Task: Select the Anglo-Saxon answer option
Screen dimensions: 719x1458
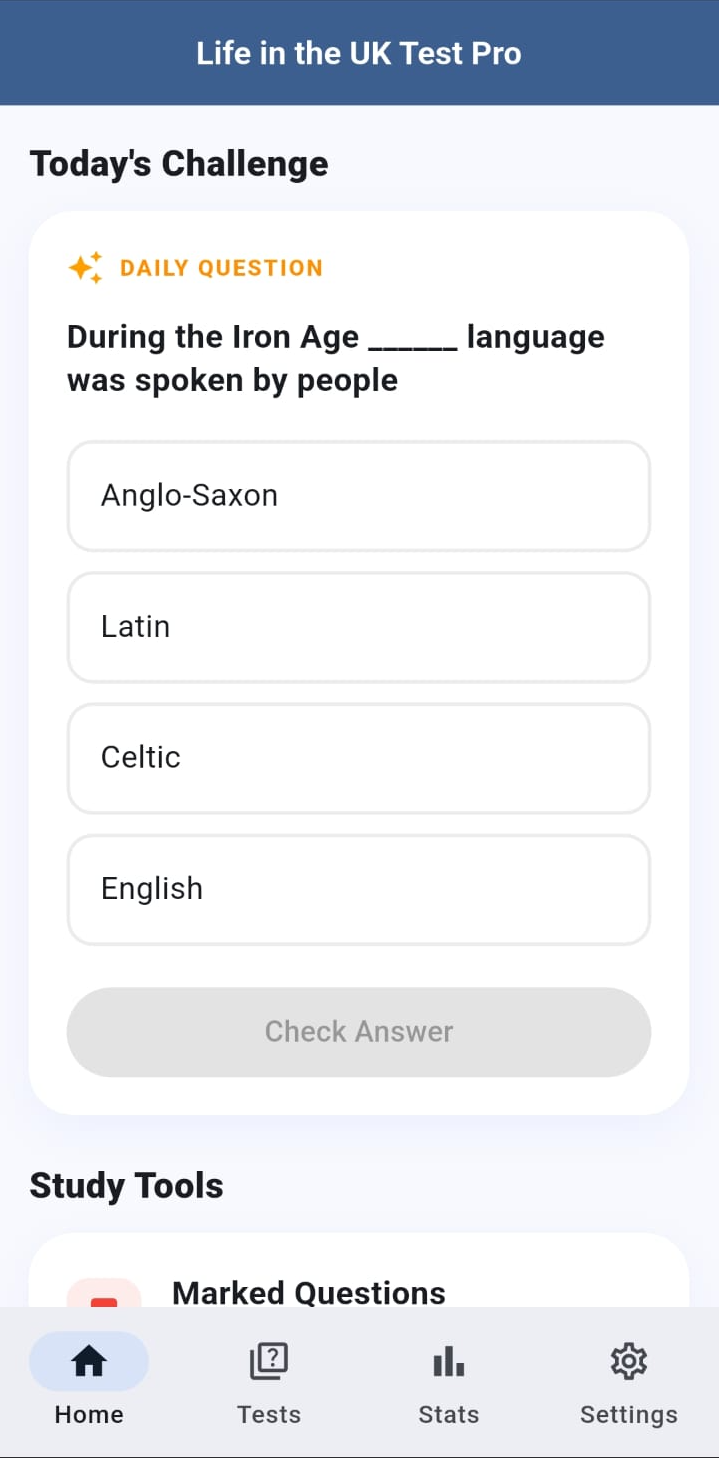Action: pos(359,496)
